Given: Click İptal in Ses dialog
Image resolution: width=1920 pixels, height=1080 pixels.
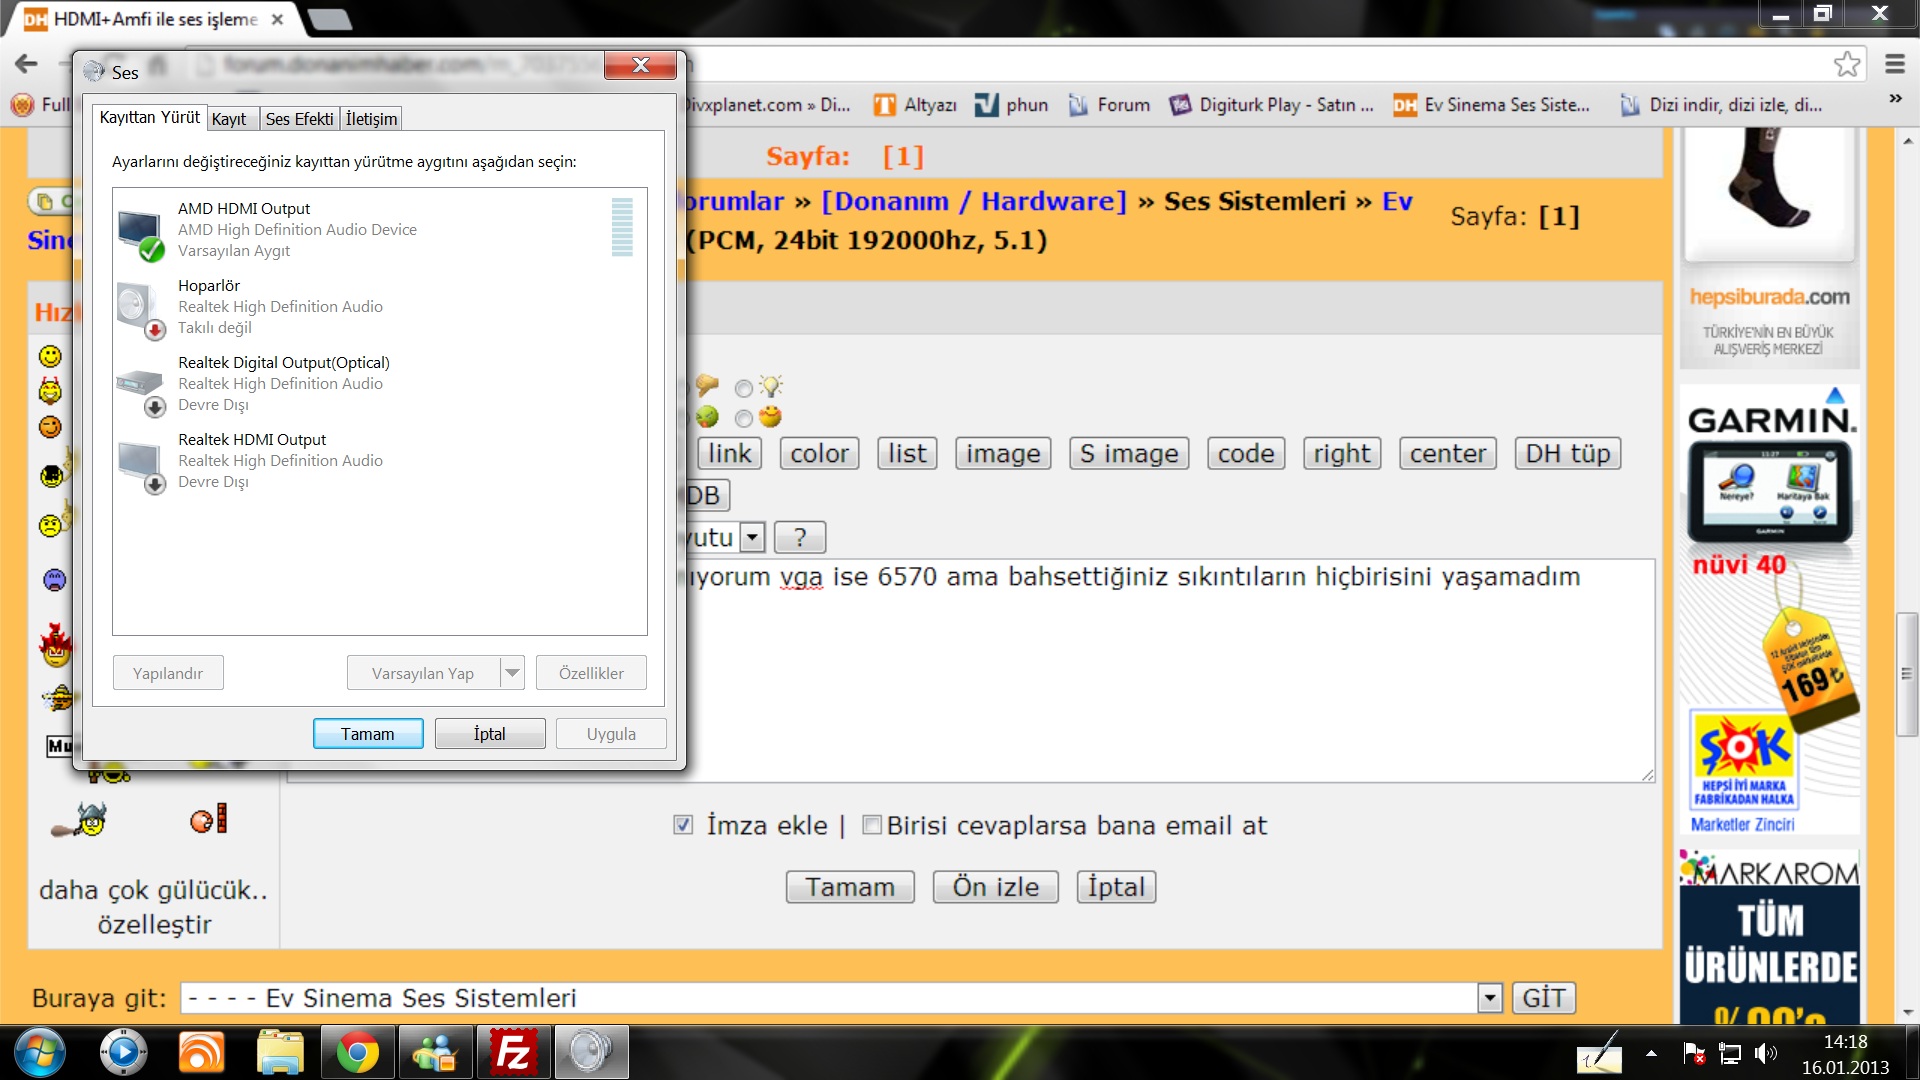Looking at the screenshot, I should tap(490, 733).
